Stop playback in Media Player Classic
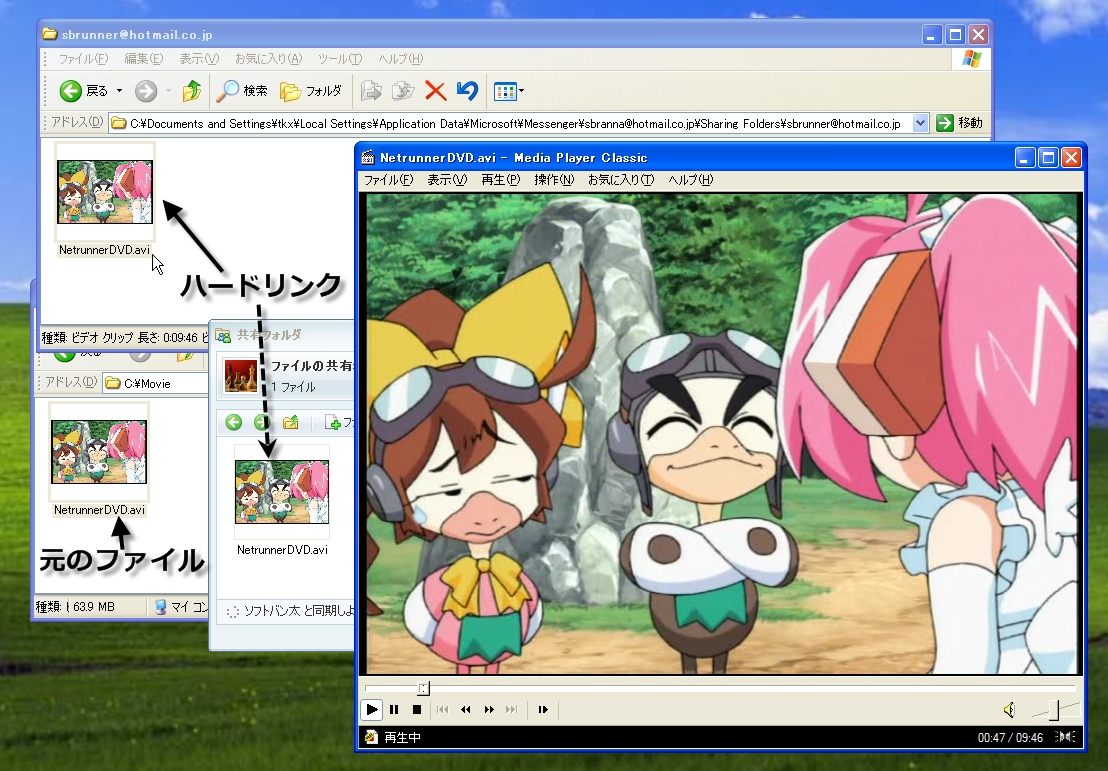The image size is (1108, 771). pyautogui.click(x=417, y=710)
